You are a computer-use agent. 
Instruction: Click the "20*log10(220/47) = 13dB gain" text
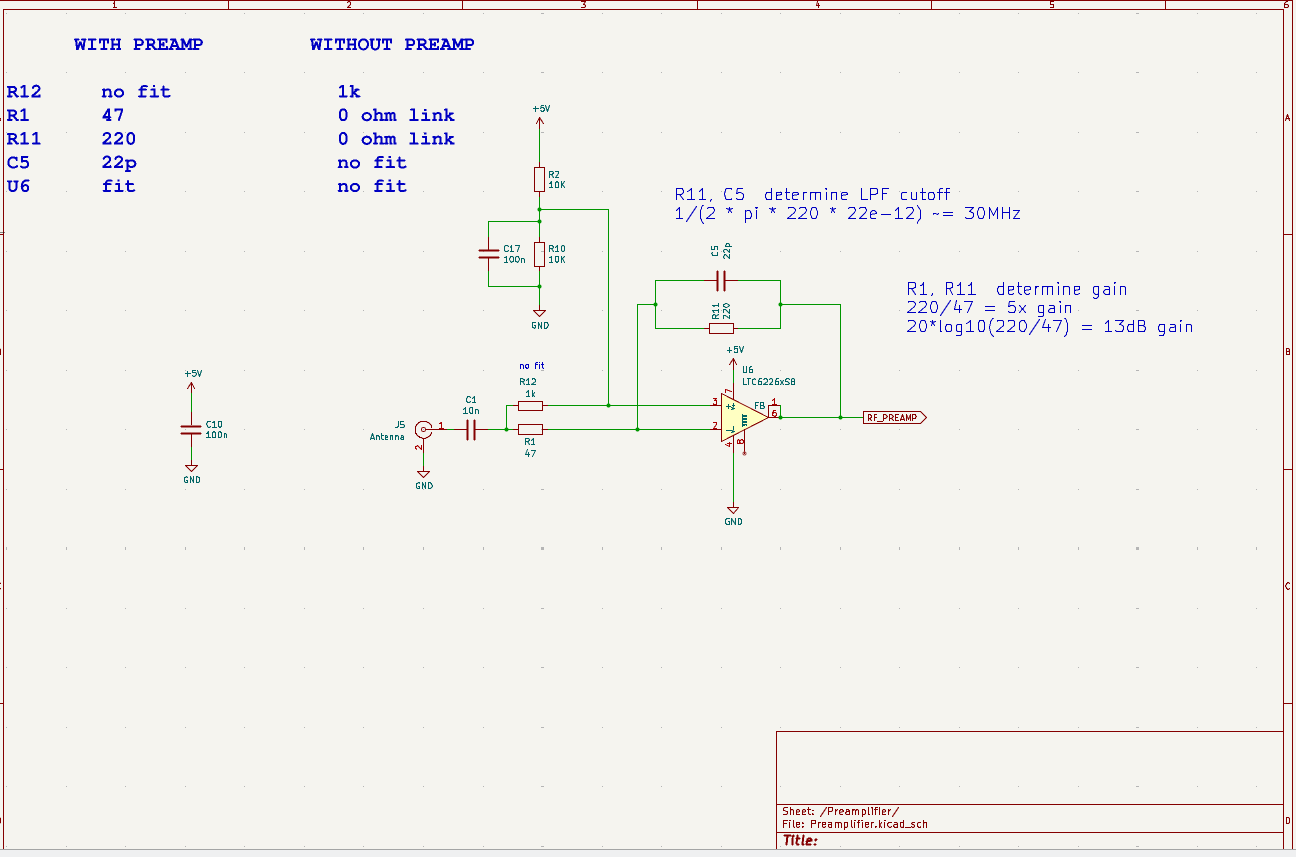point(1049,327)
